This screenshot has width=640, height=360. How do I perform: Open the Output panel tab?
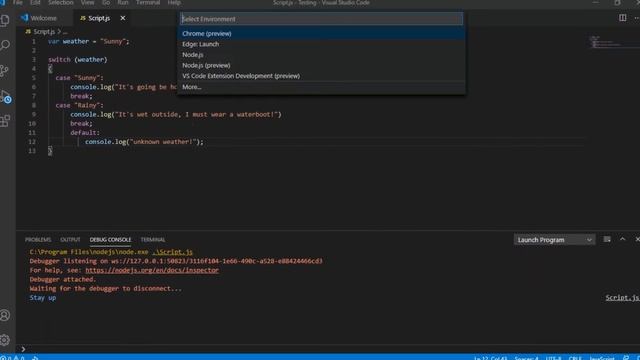click(70, 240)
